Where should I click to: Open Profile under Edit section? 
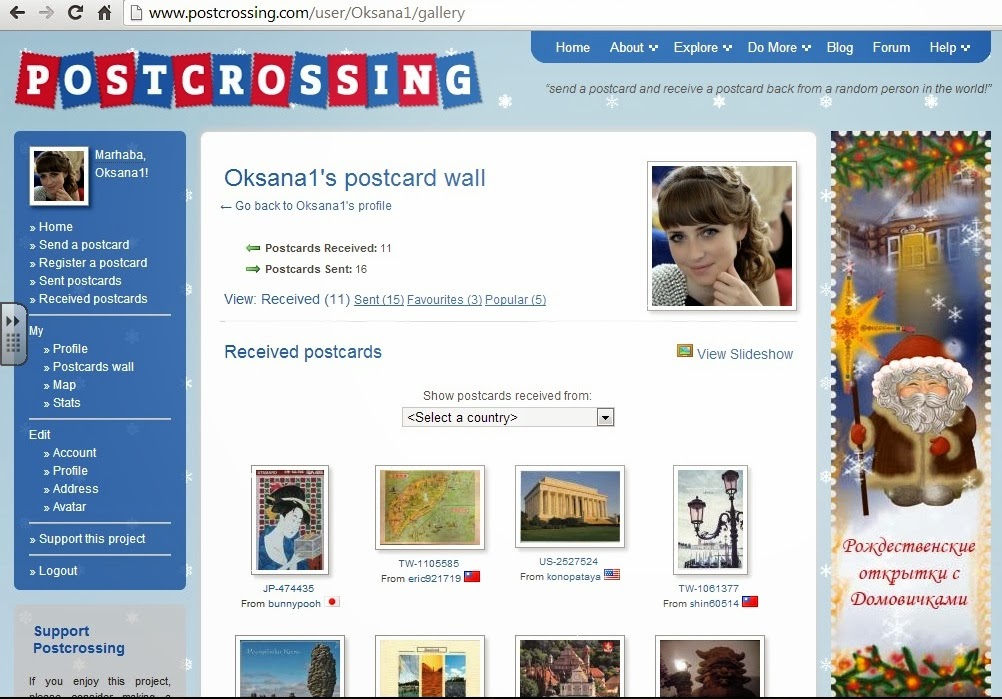[x=70, y=470]
